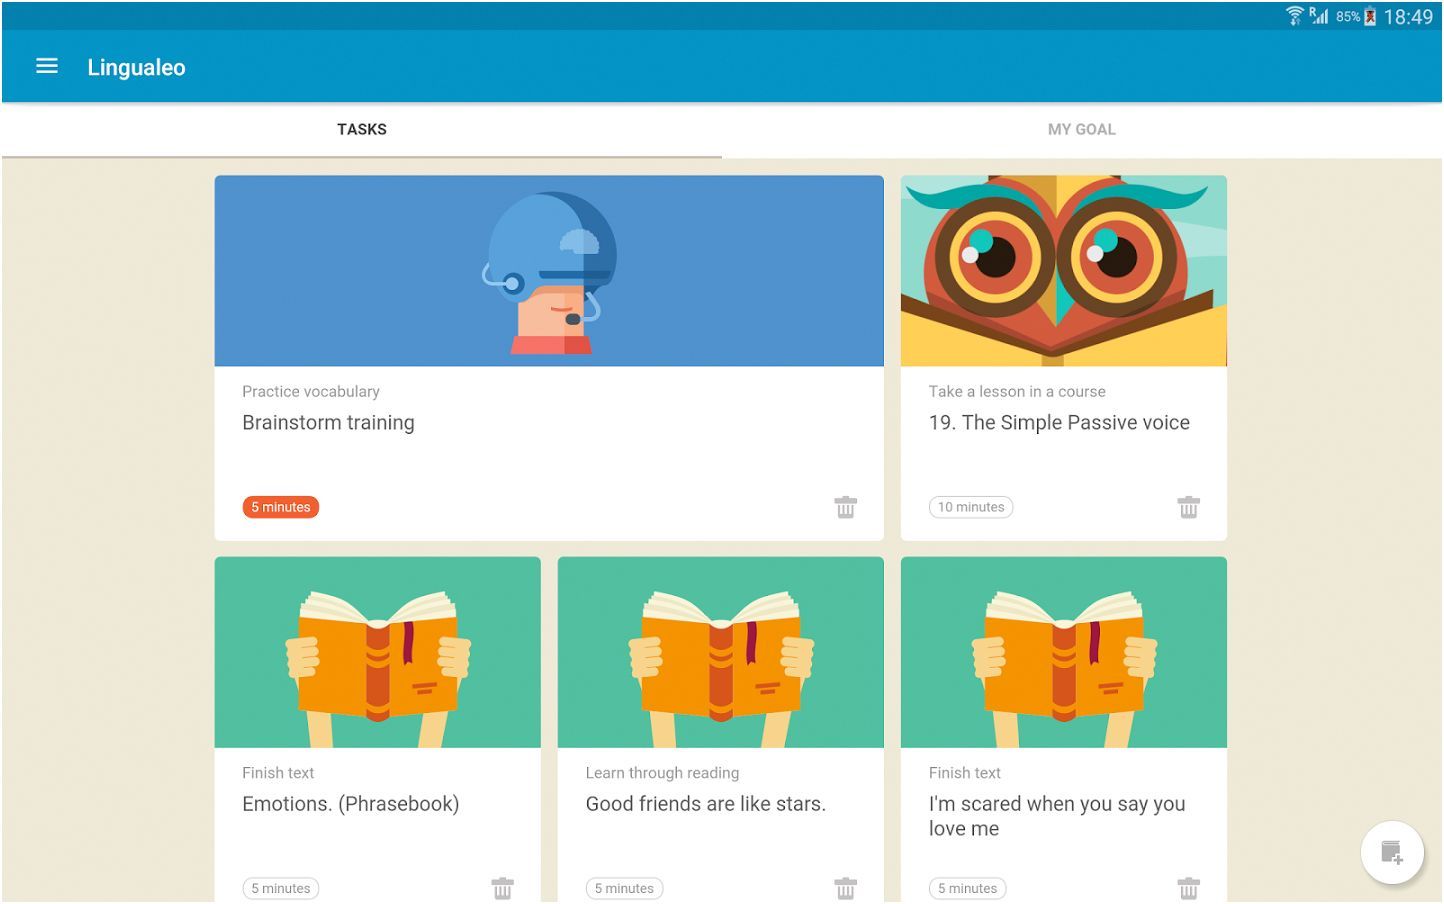Remove the Emotions Phrasebook task
The height and width of the screenshot is (904, 1444).
(x=502, y=888)
